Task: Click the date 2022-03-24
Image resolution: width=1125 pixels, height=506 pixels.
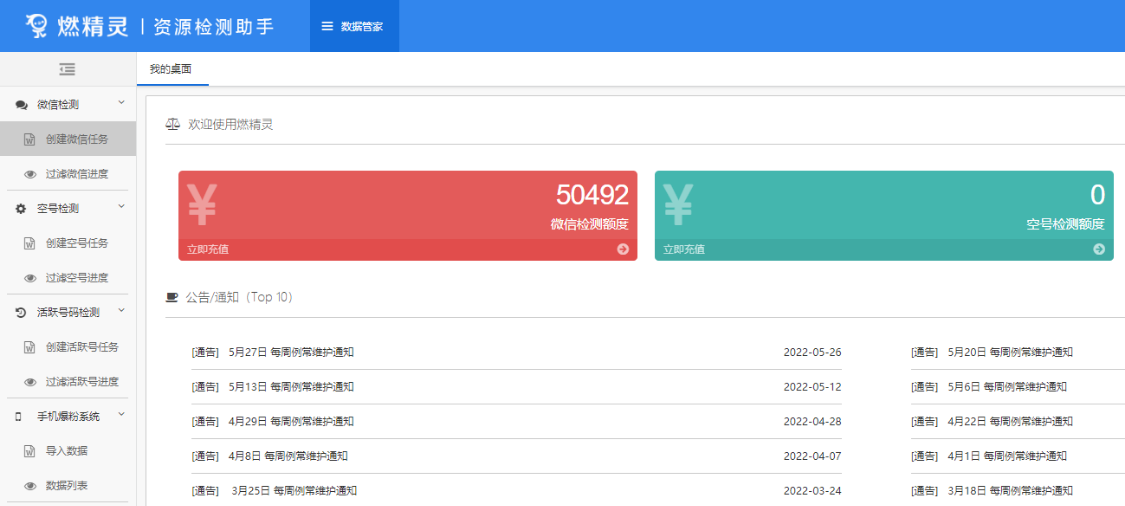Action: coord(812,491)
